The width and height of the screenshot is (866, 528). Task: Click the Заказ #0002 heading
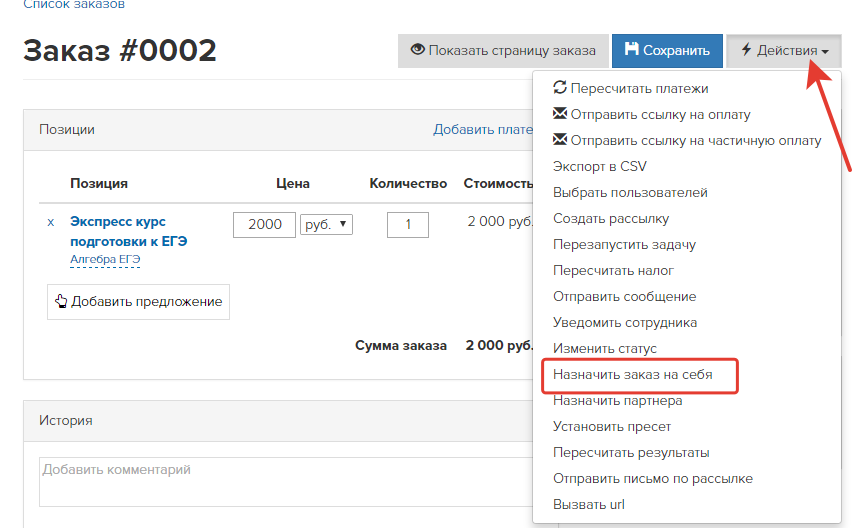tap(120, 50)
